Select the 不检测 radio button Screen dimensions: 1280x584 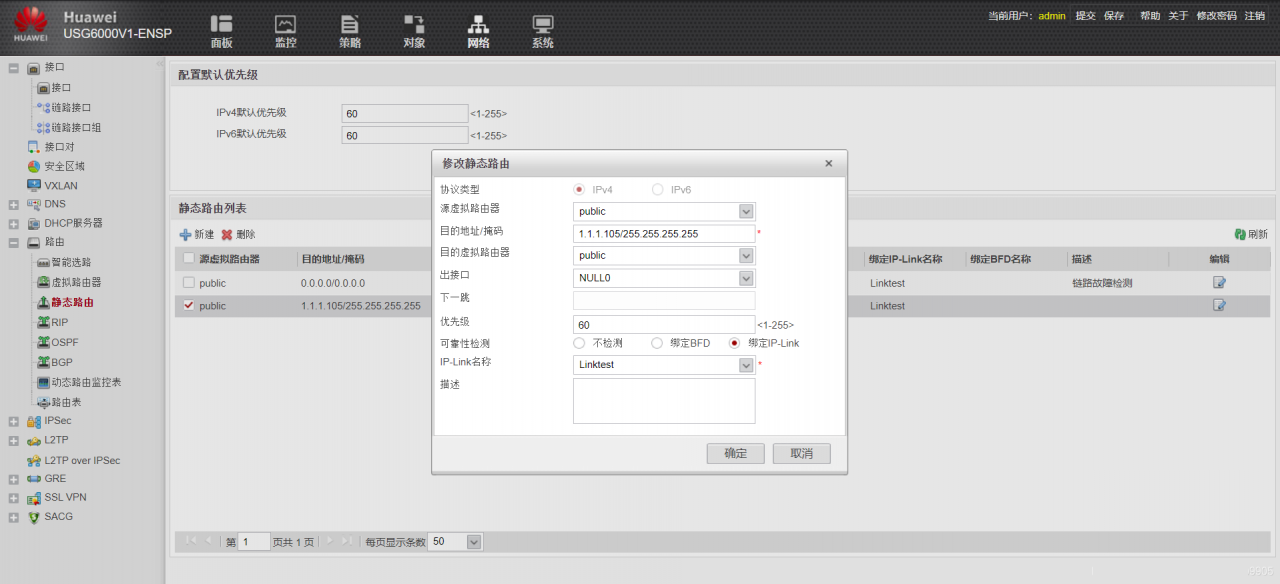coord(579,343)
